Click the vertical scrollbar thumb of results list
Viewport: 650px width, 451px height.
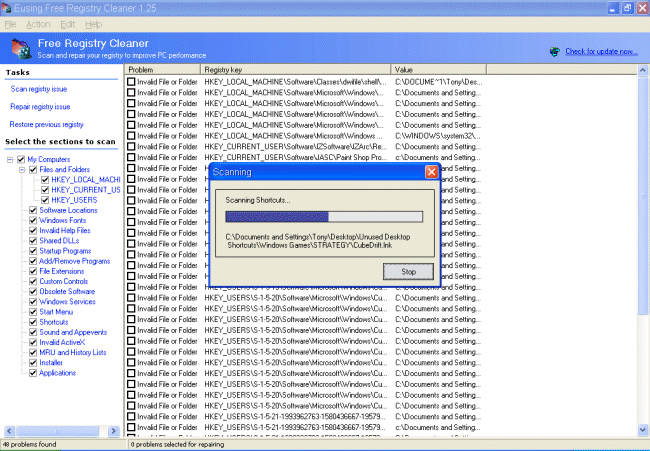643,195
